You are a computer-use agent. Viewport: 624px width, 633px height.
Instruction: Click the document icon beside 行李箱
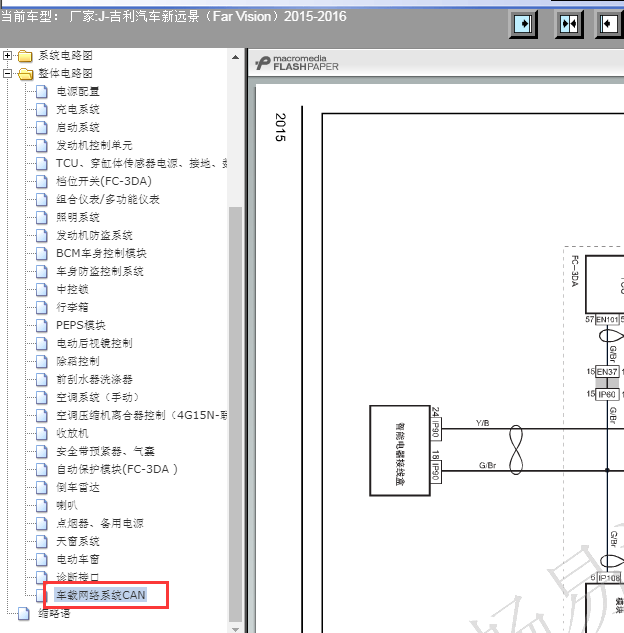click(42, 307)
